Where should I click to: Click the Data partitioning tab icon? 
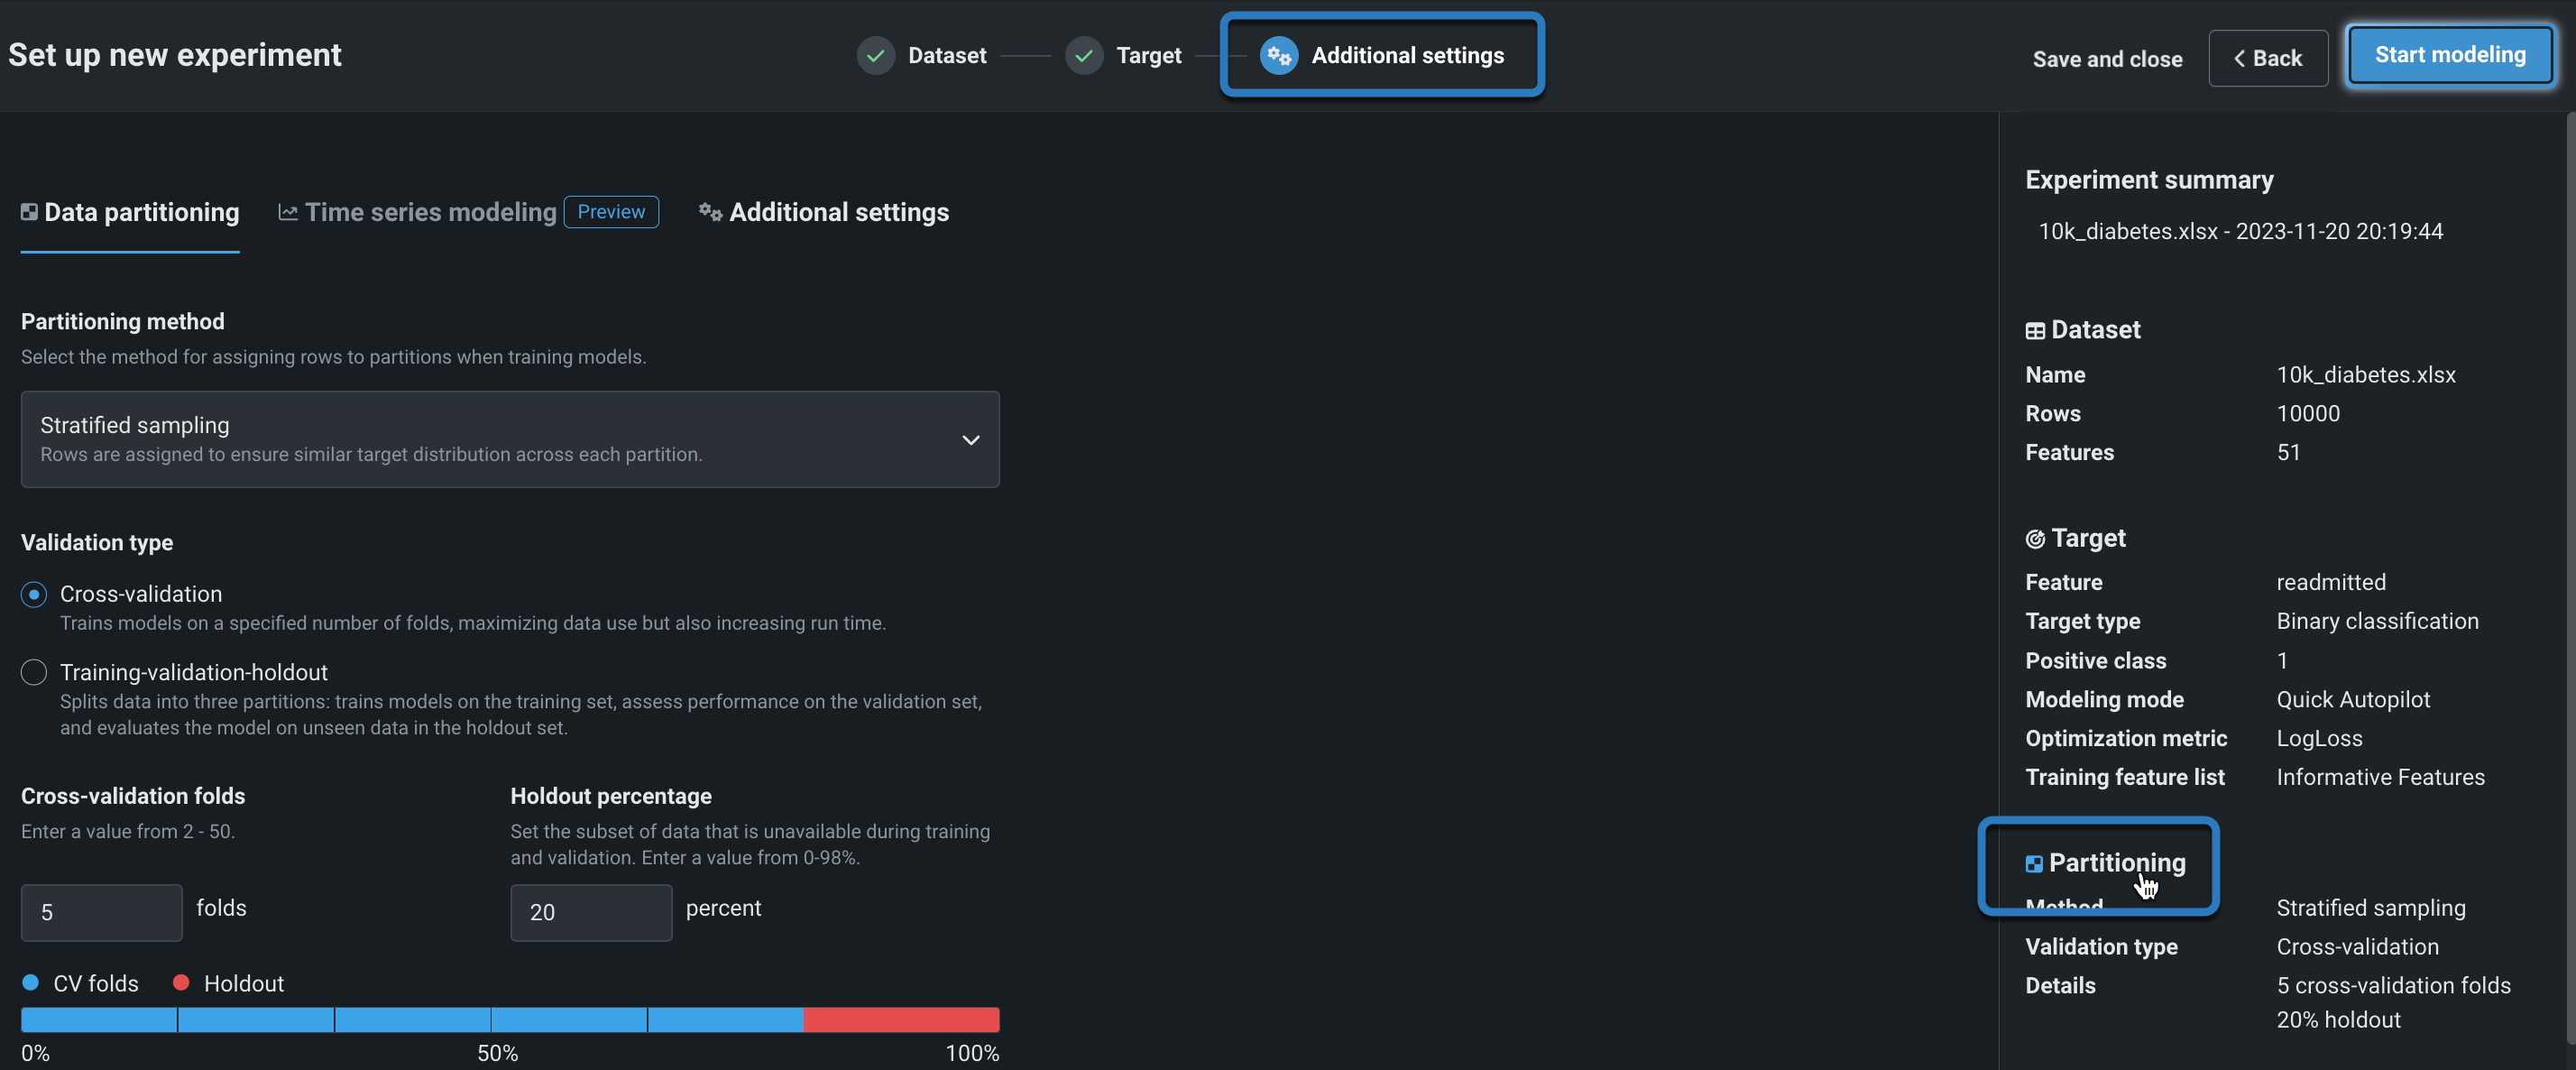coord(29,212)
